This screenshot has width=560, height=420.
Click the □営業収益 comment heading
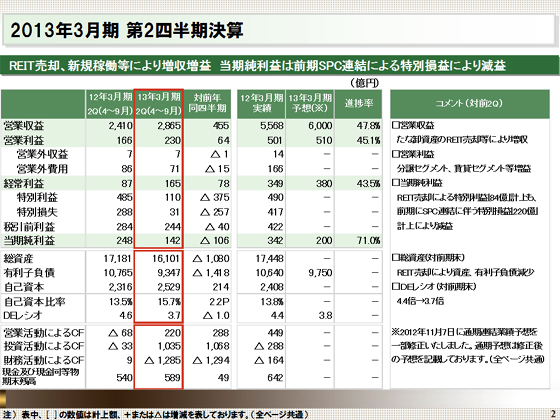click(x=413, y=125)
